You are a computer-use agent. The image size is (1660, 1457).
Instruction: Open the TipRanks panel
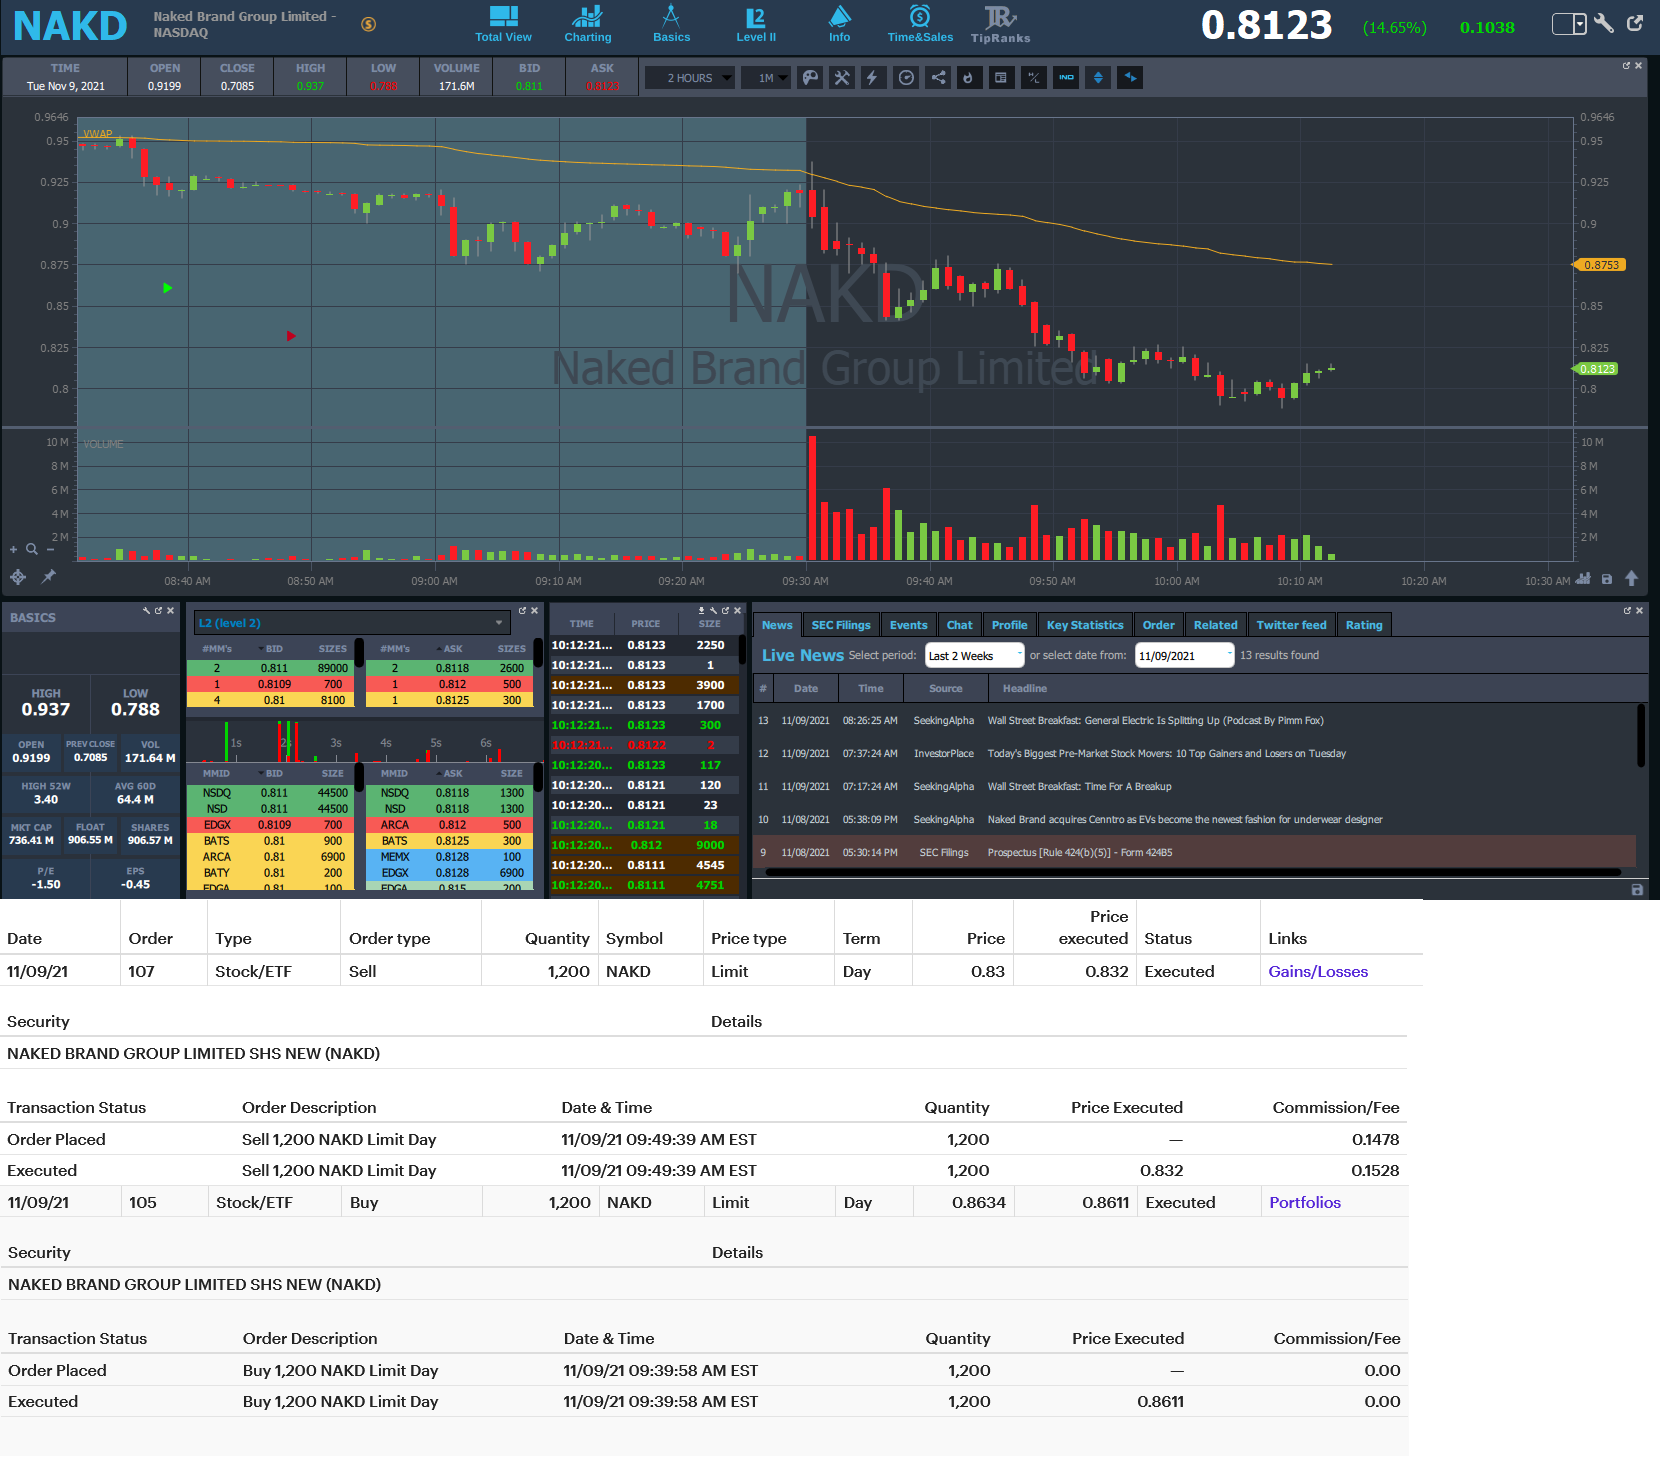[x=1000, y=24]
